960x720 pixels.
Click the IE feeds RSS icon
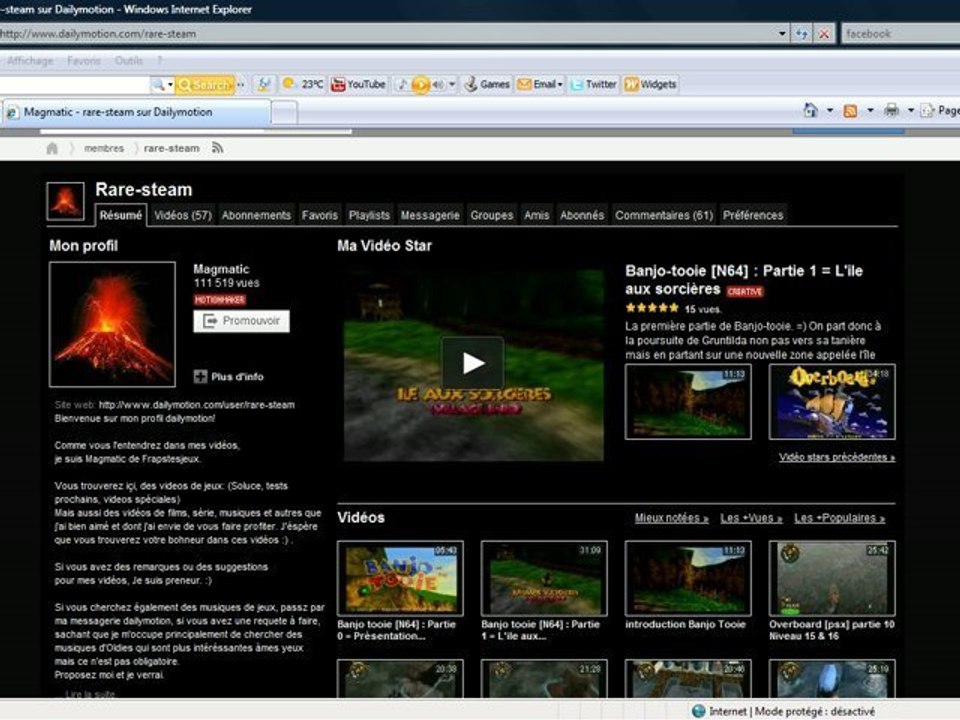(x=850, y=111)
